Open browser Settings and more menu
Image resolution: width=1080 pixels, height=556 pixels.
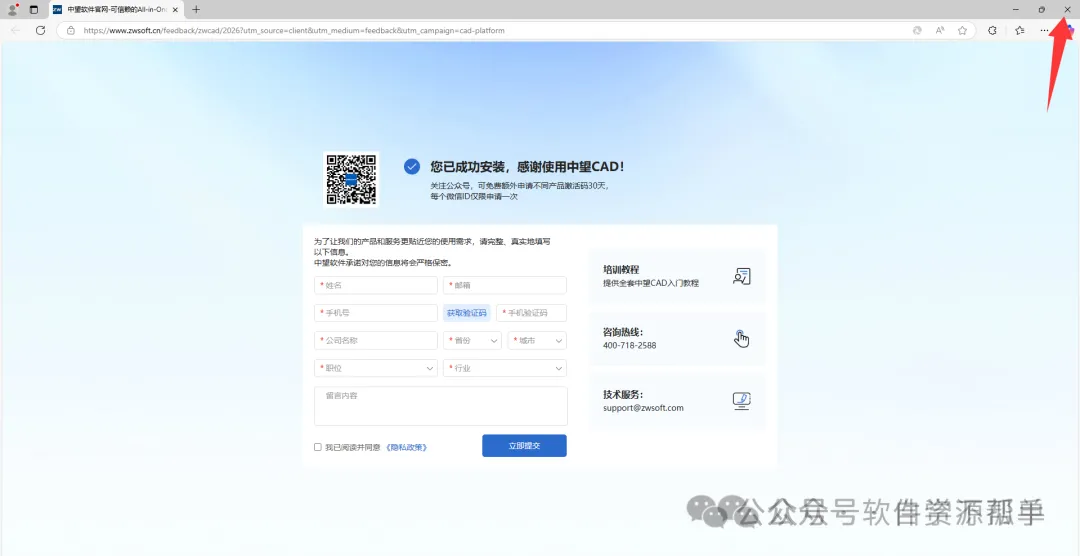coord(1044,30)
